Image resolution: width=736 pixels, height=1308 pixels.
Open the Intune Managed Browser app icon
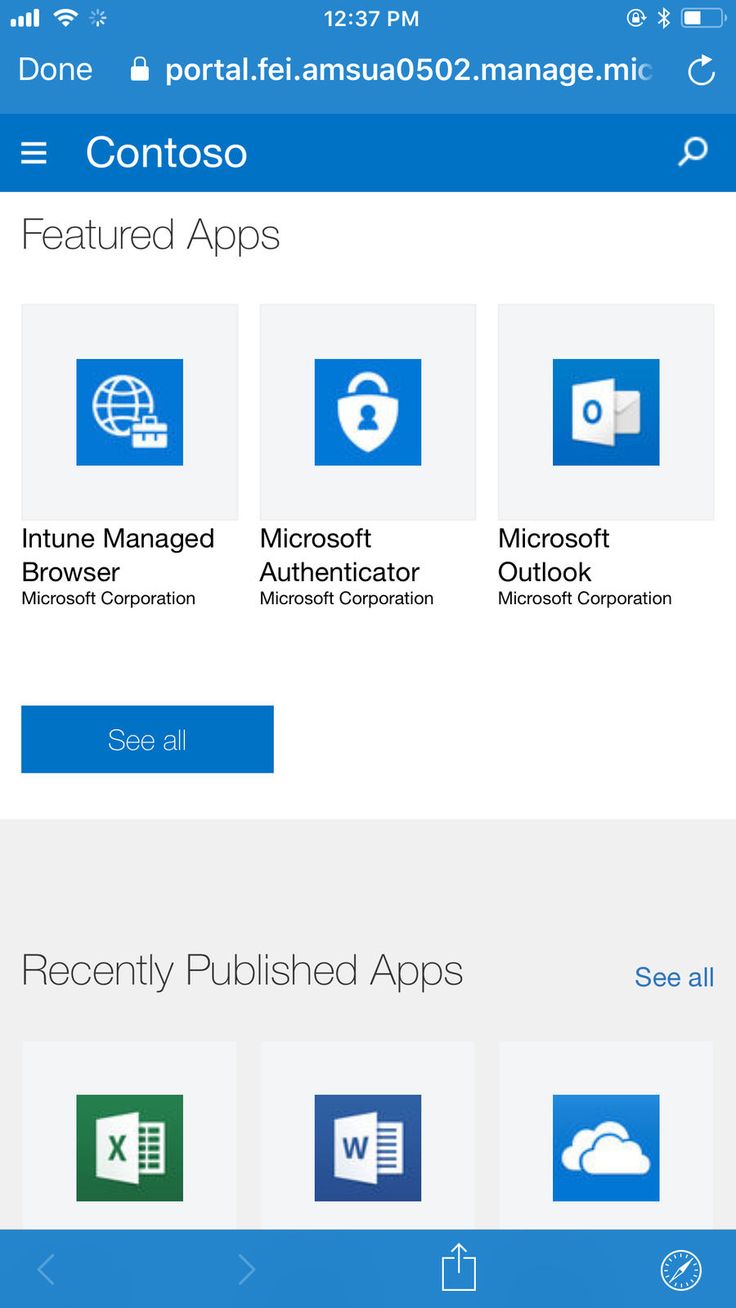click(130, 412)
